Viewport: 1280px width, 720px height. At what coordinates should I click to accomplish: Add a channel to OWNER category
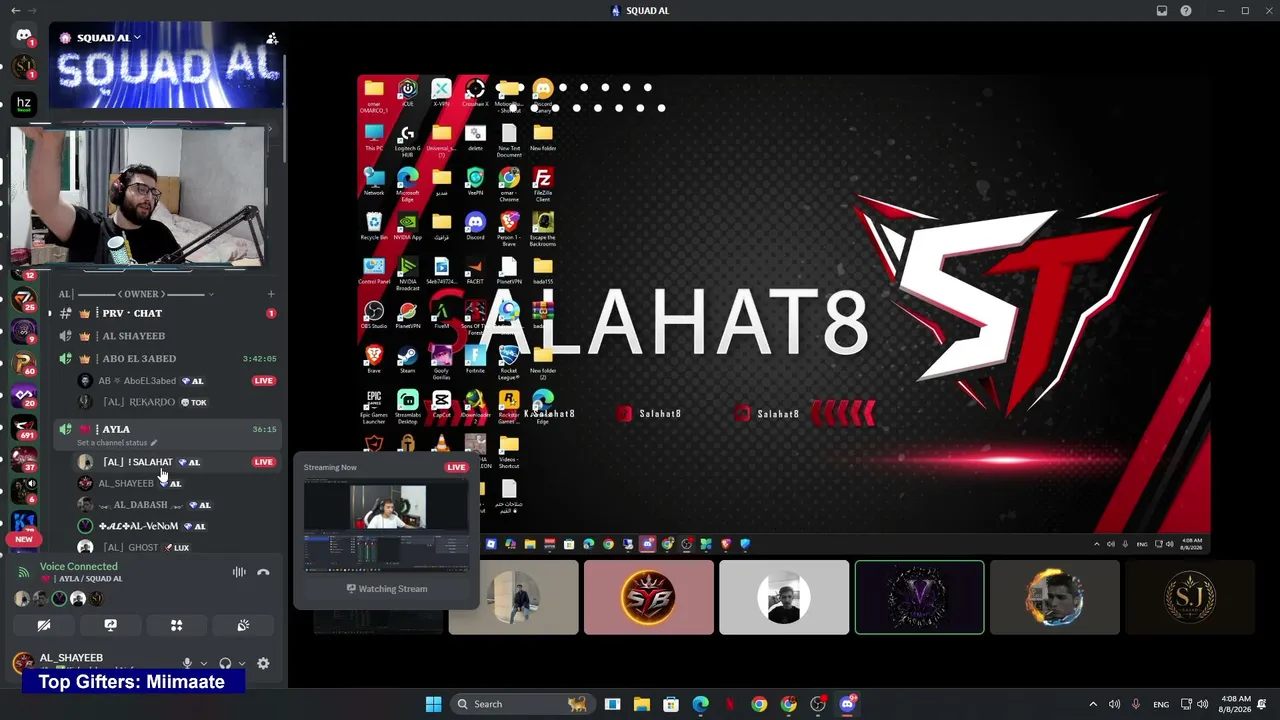click(x=271, y=294)
